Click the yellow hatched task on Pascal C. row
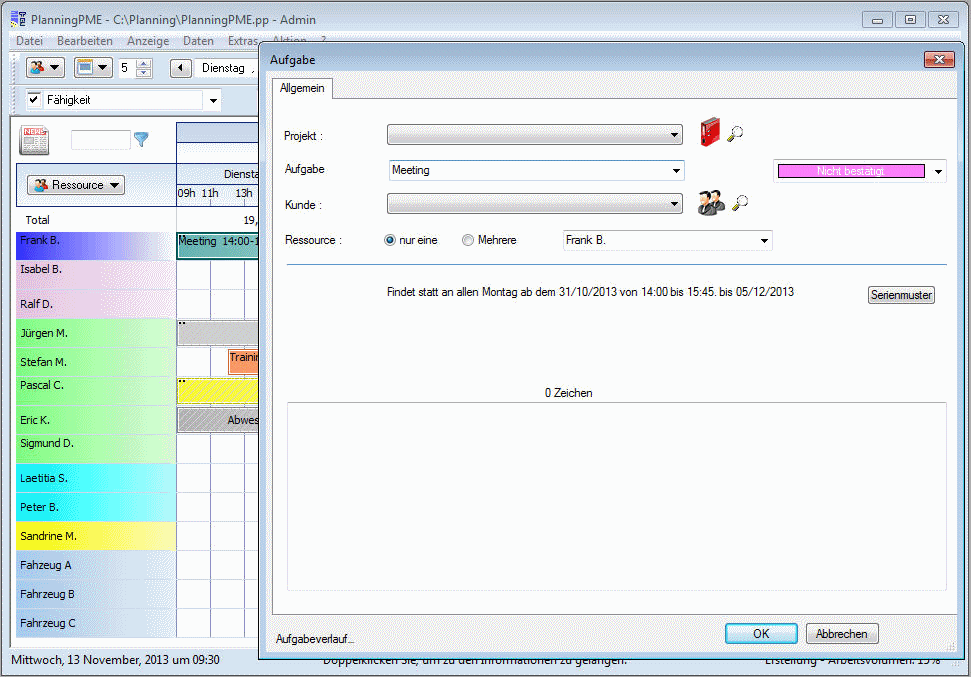 (217, 390)
